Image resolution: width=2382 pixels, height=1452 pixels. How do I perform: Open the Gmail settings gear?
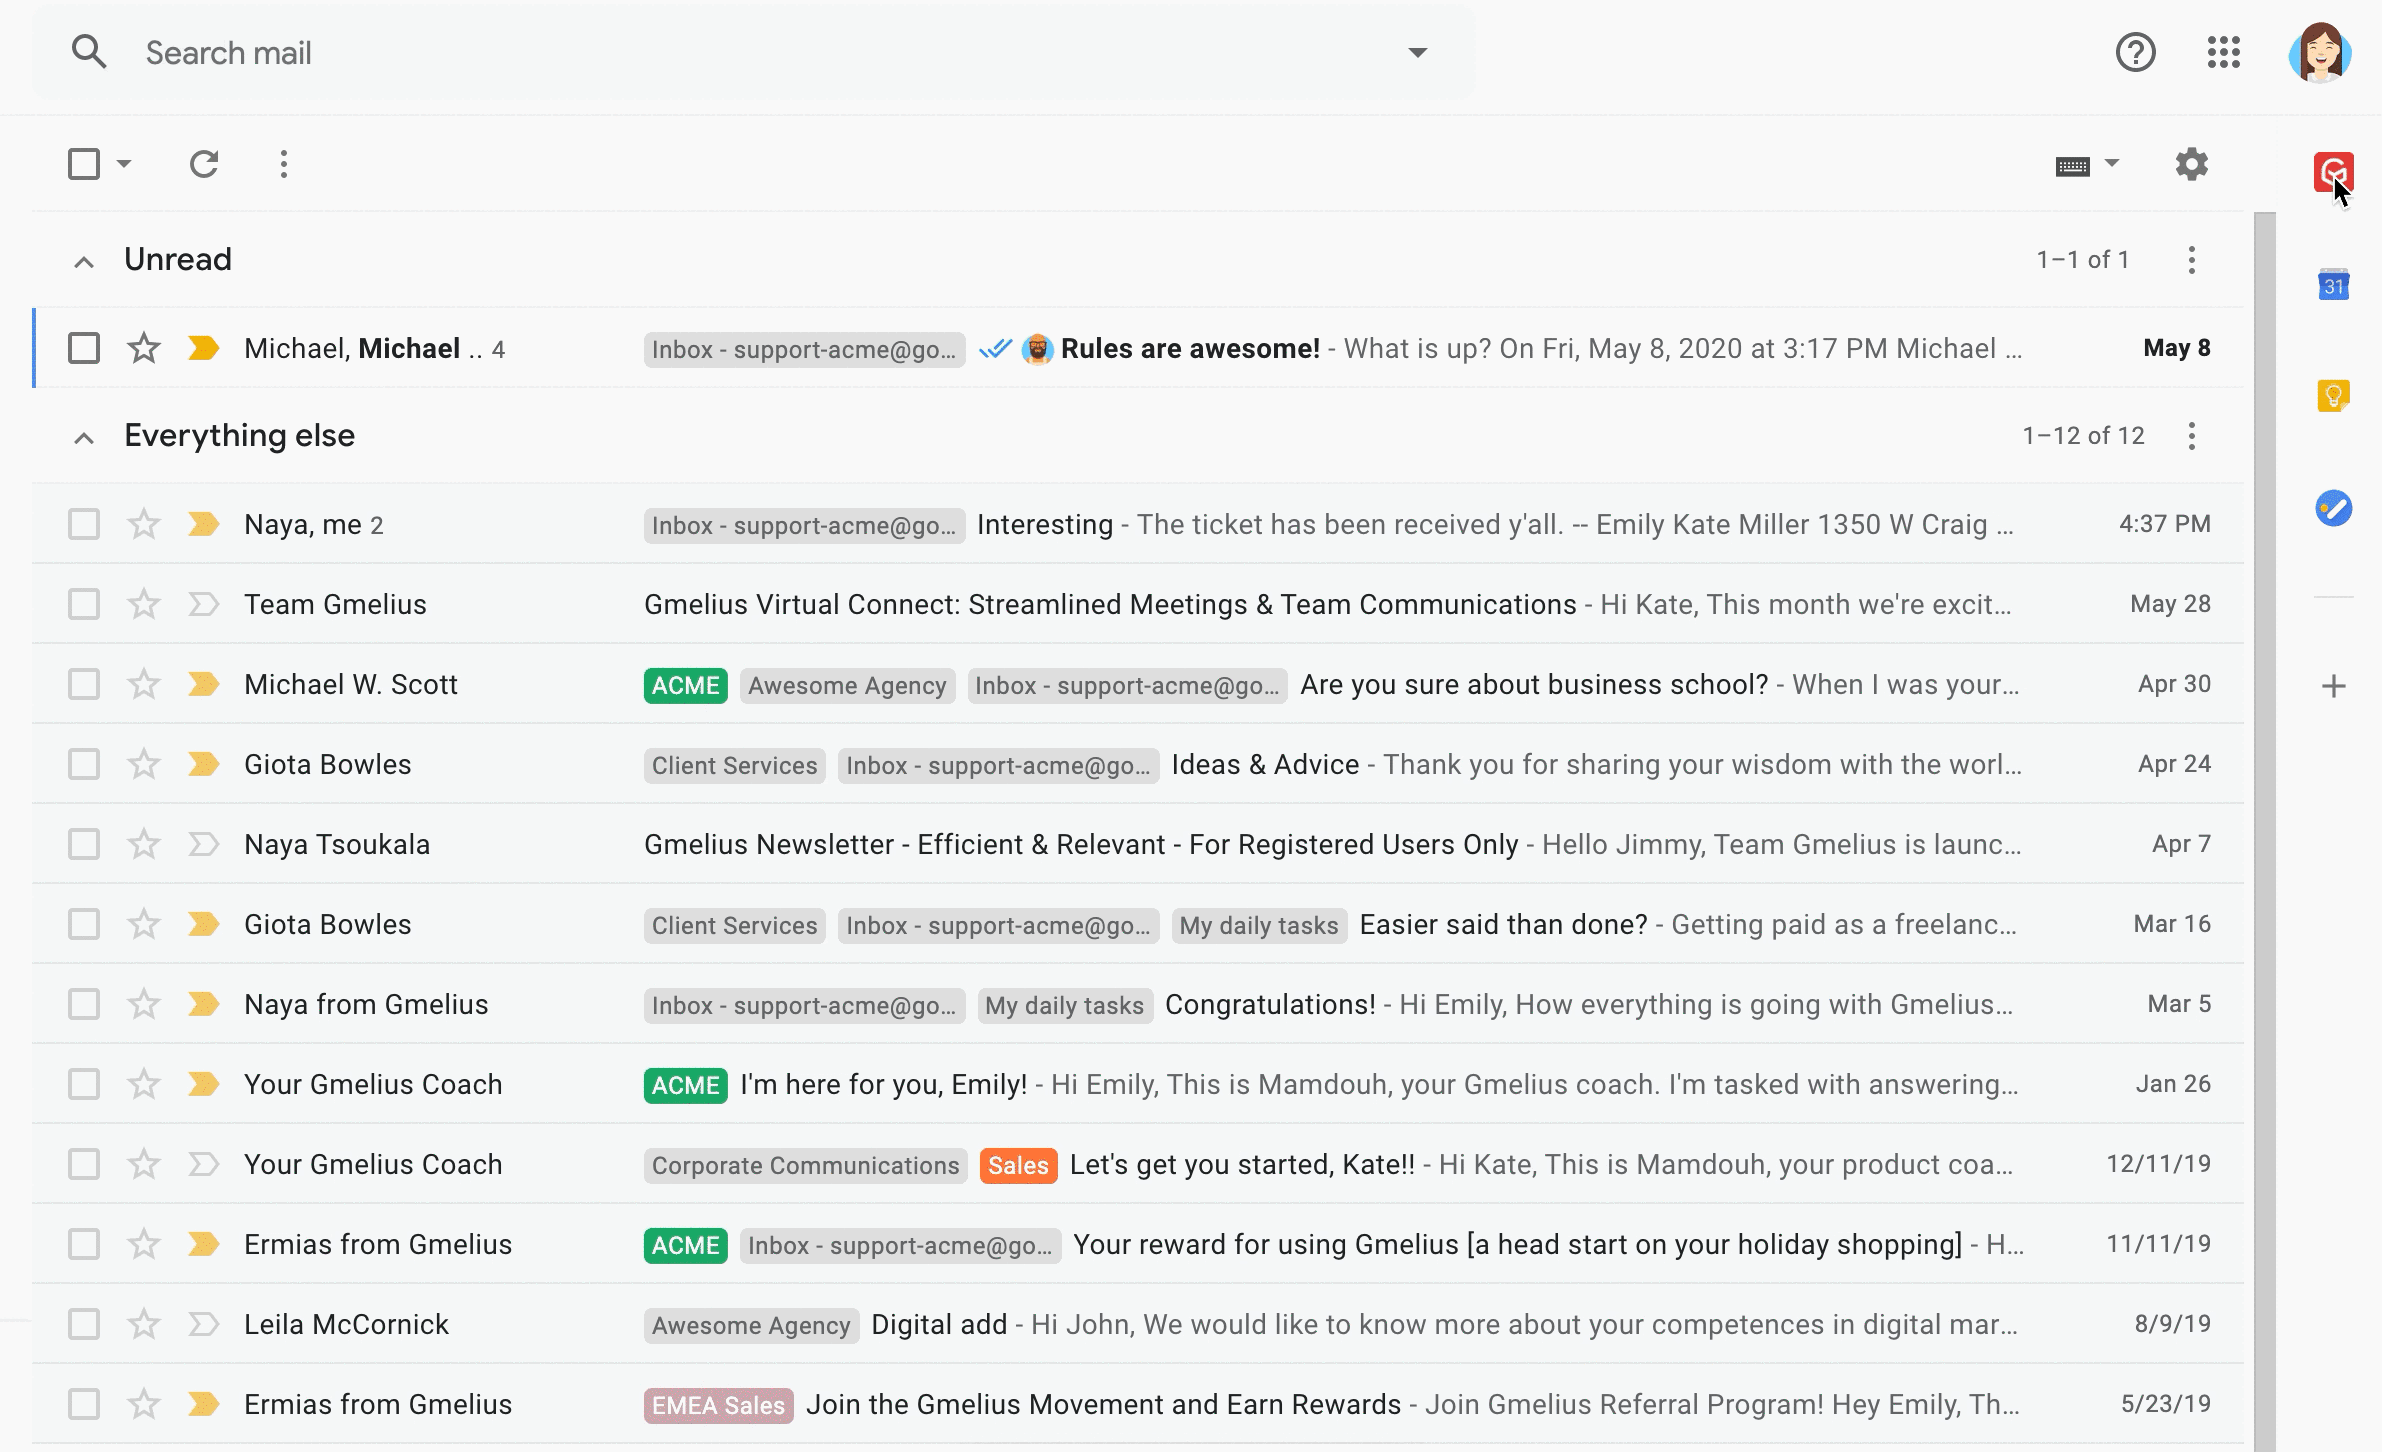pyautogui.click(x=2191, y=164)
